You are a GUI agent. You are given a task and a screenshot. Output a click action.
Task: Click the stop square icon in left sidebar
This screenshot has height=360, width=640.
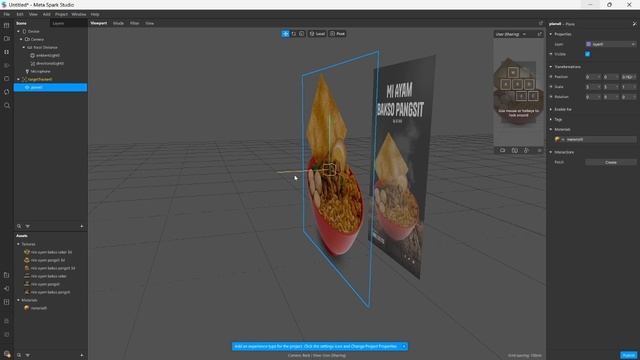7,78
